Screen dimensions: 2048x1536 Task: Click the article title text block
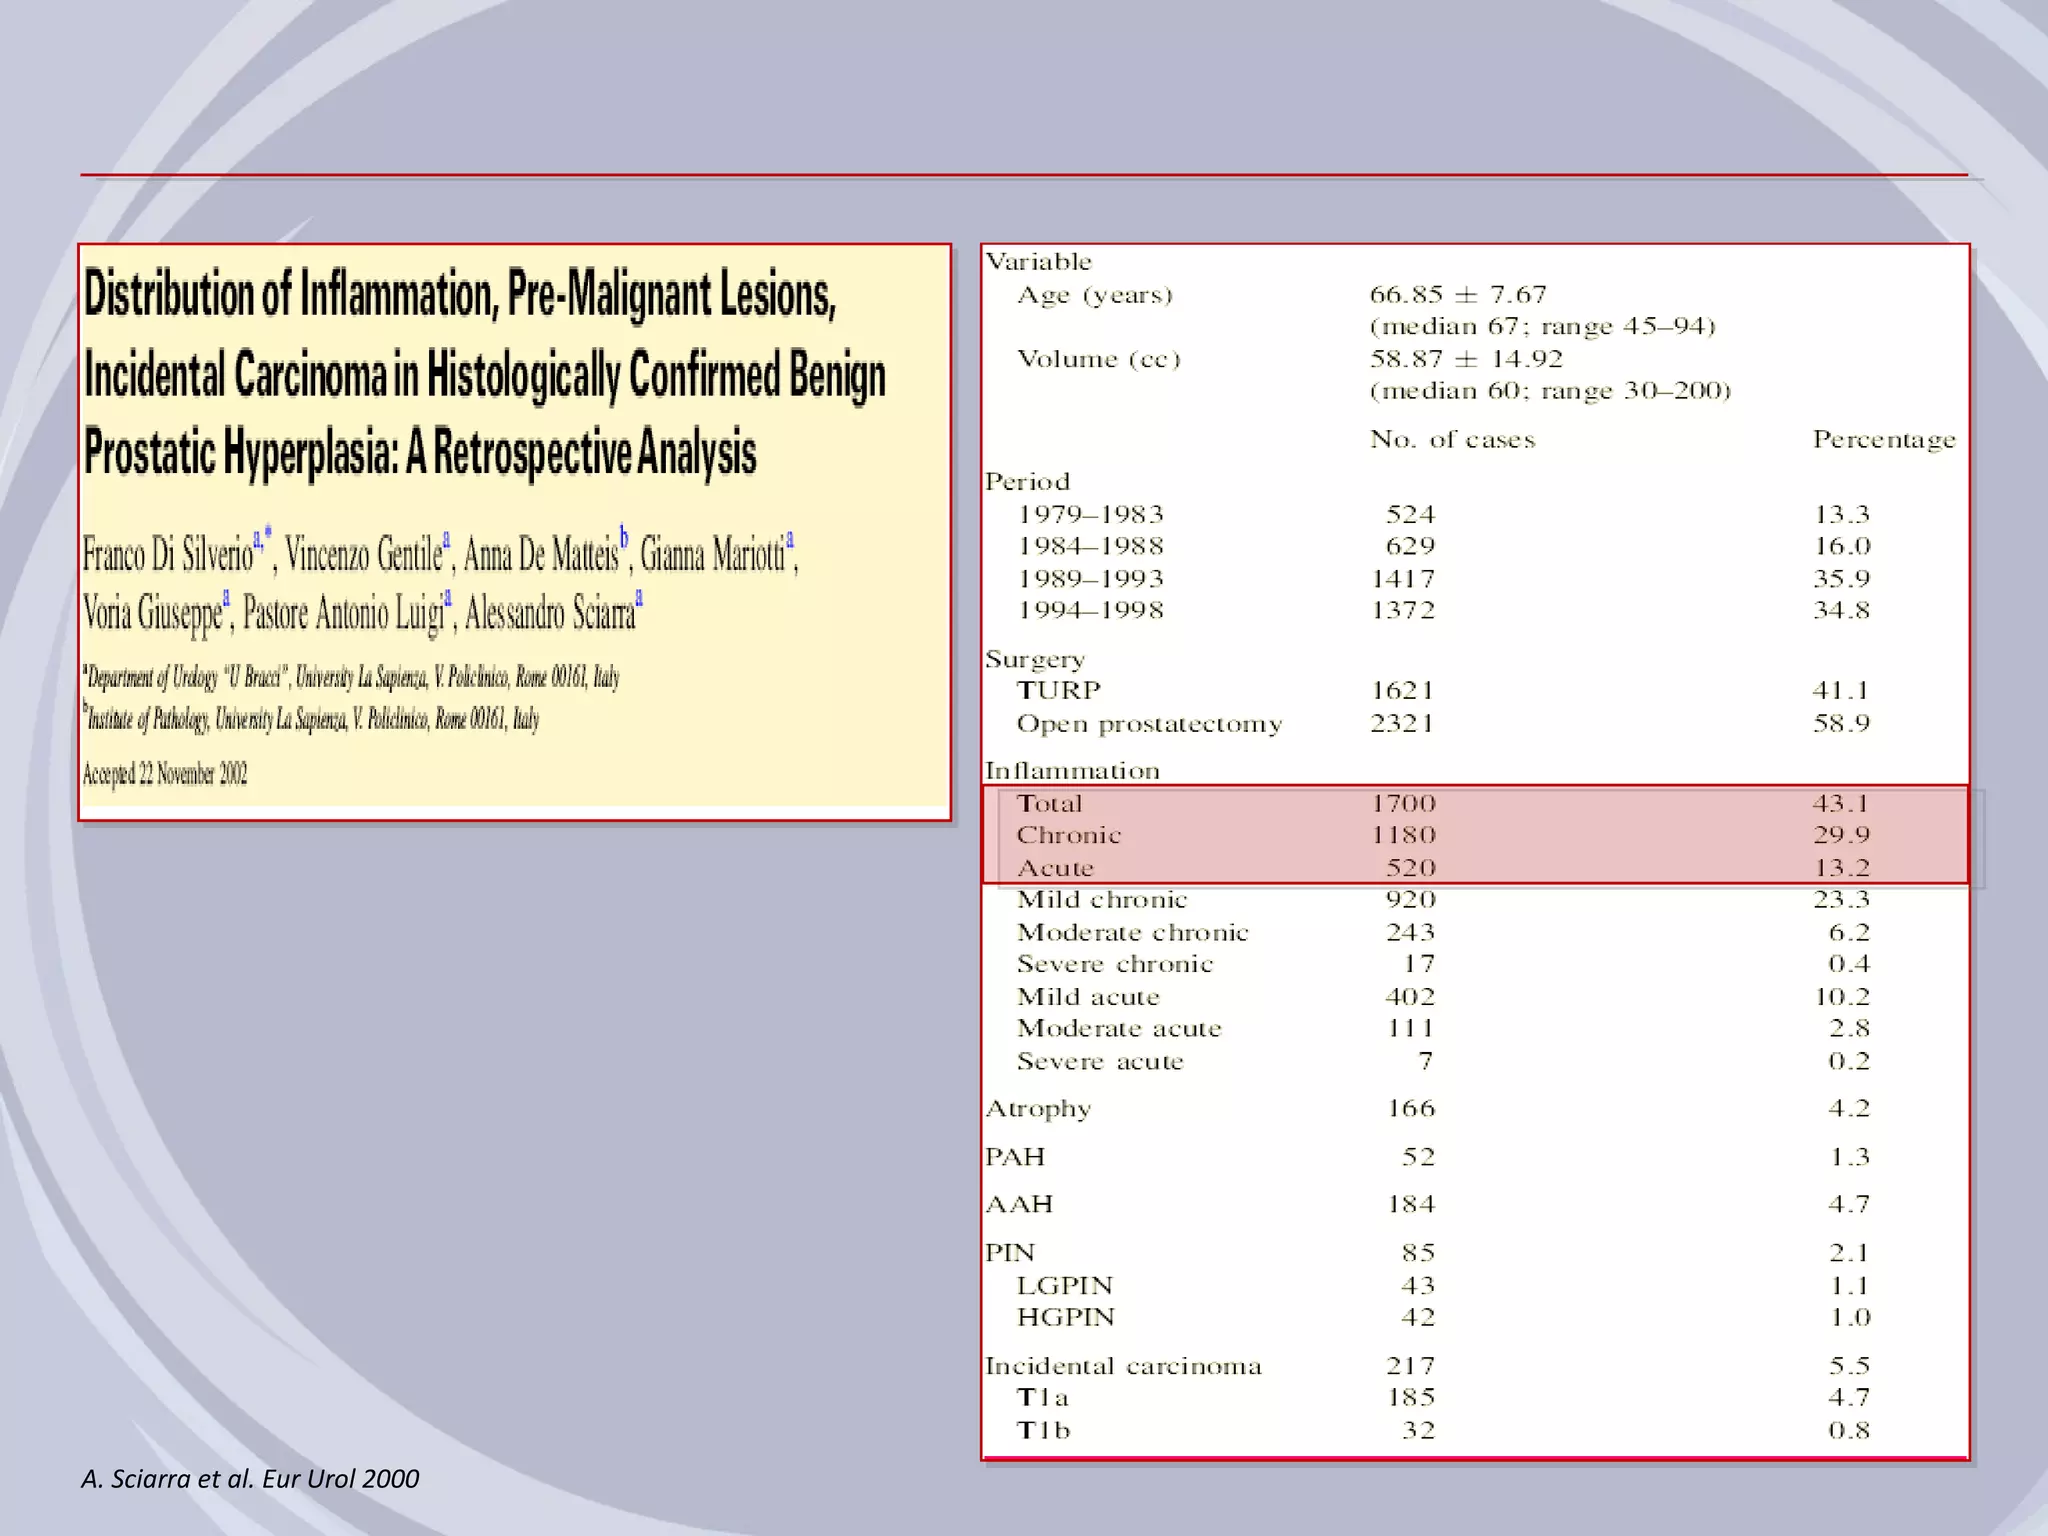pos(484,375)
